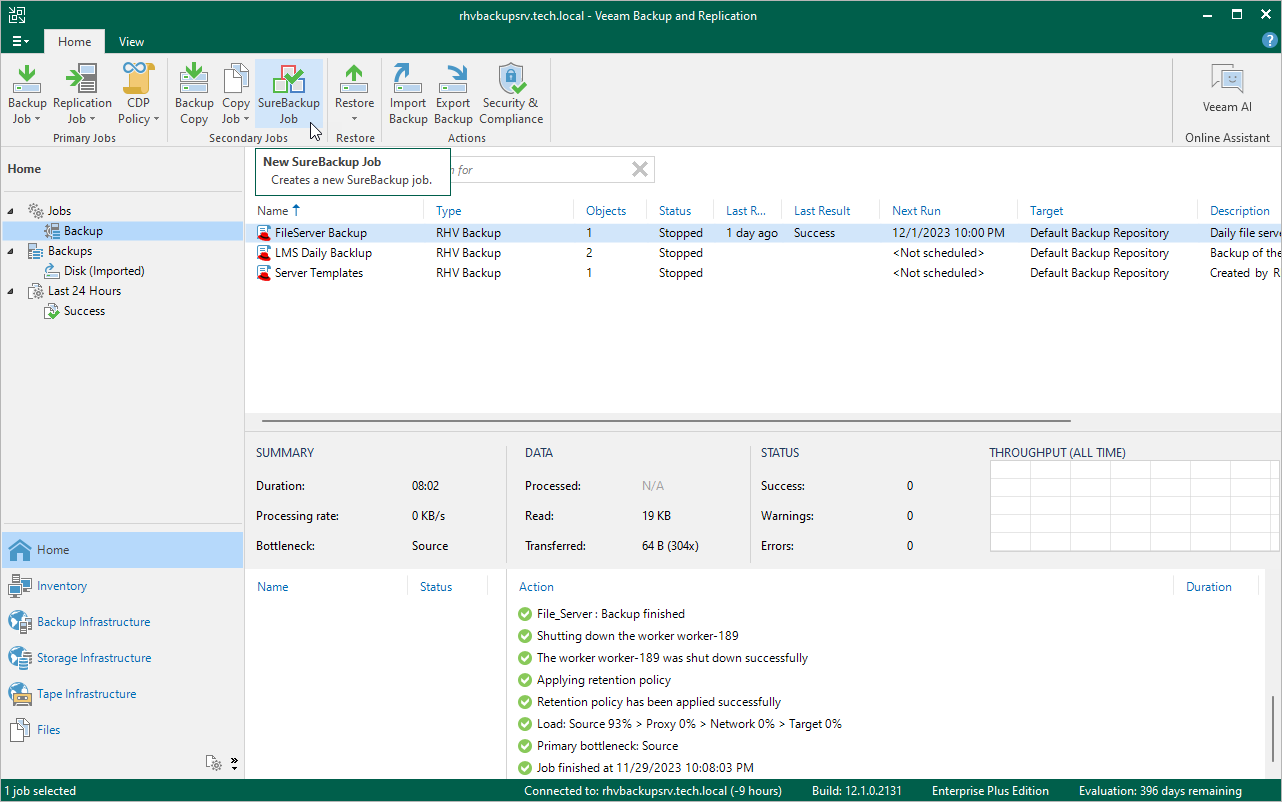Click 'Shutting down the worker worker-189' entry
The height and width of the screenshot is (802, 1282).
click(x=637, y=636)
